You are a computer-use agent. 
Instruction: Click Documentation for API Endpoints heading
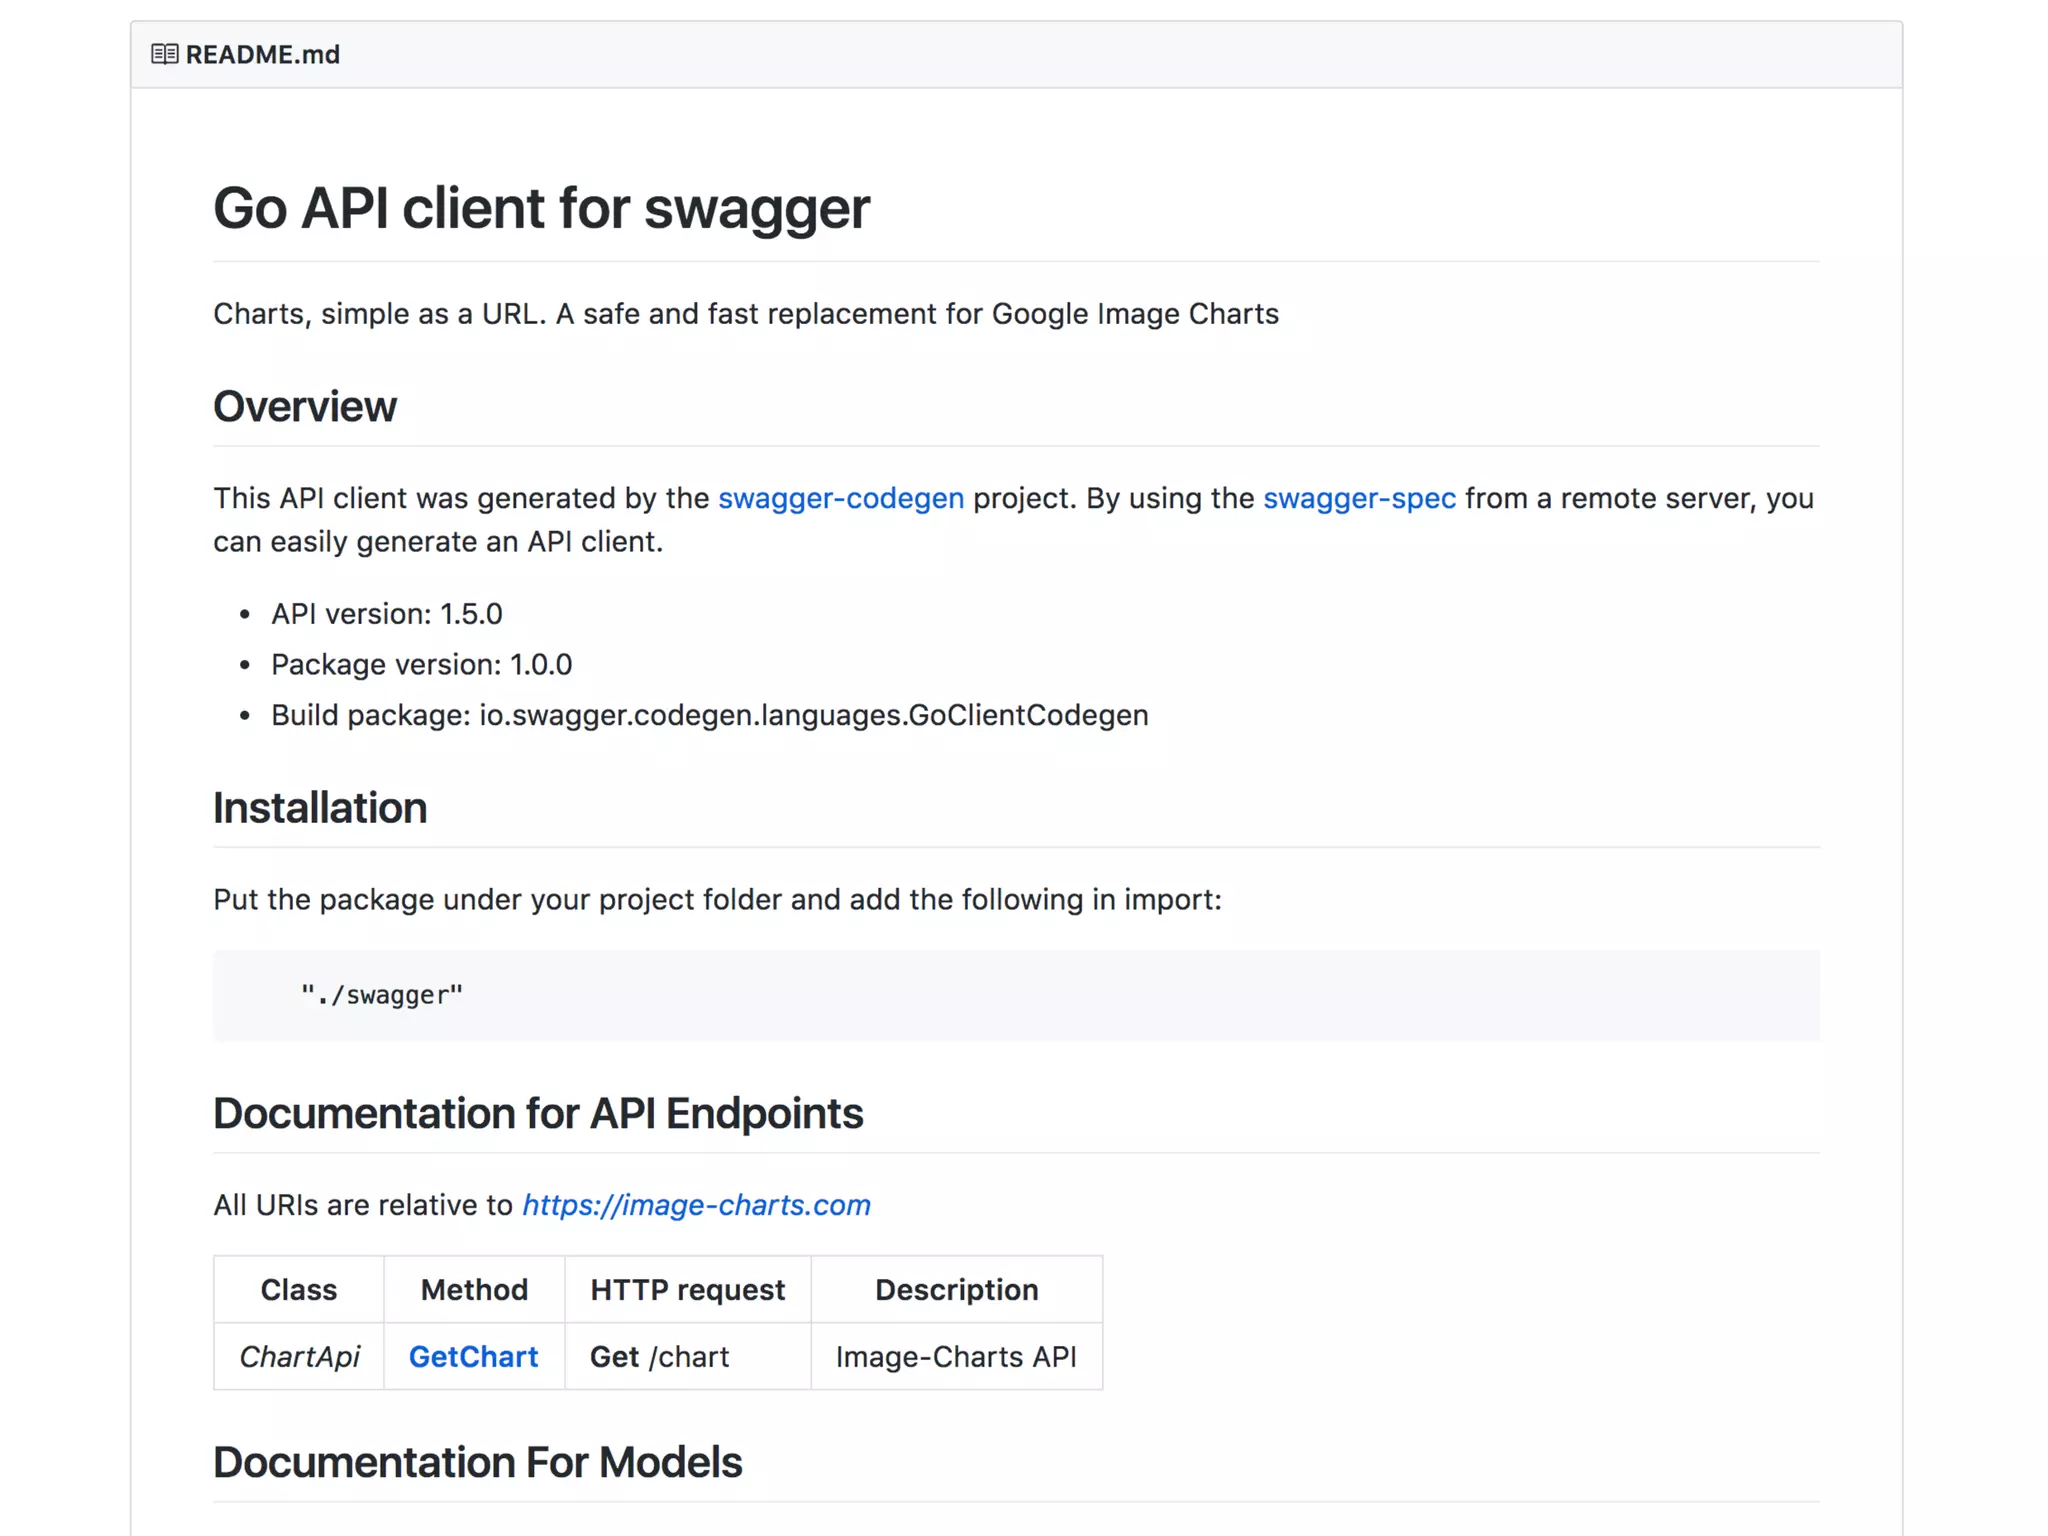tap(538, 1114)
